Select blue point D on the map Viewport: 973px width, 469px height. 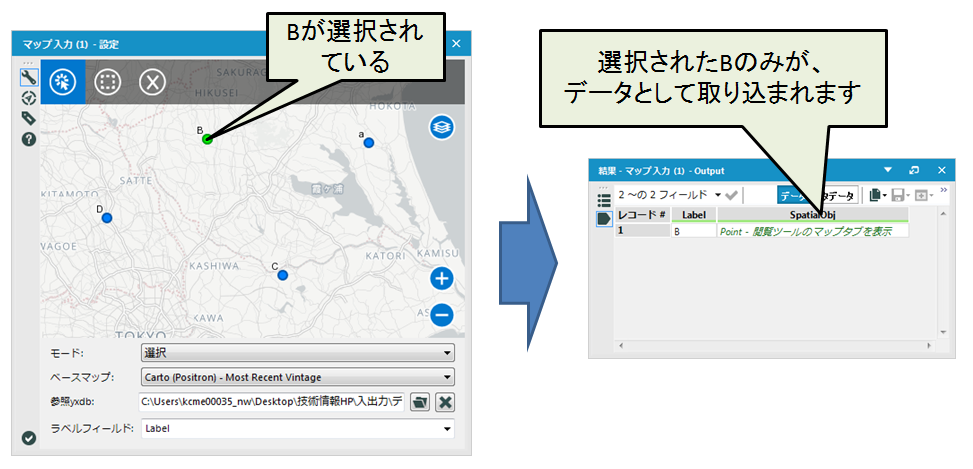pos(107,217)
